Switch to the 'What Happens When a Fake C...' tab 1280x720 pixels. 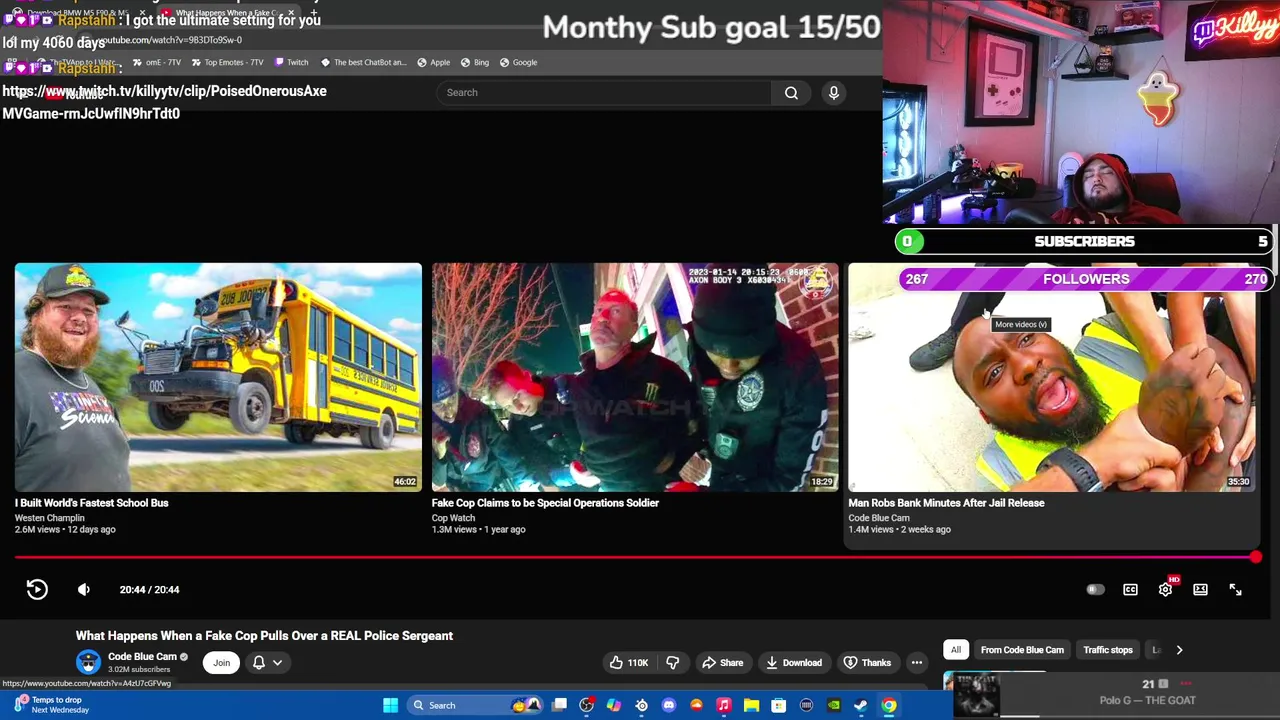pyautogui.click(x=228, y=13)
